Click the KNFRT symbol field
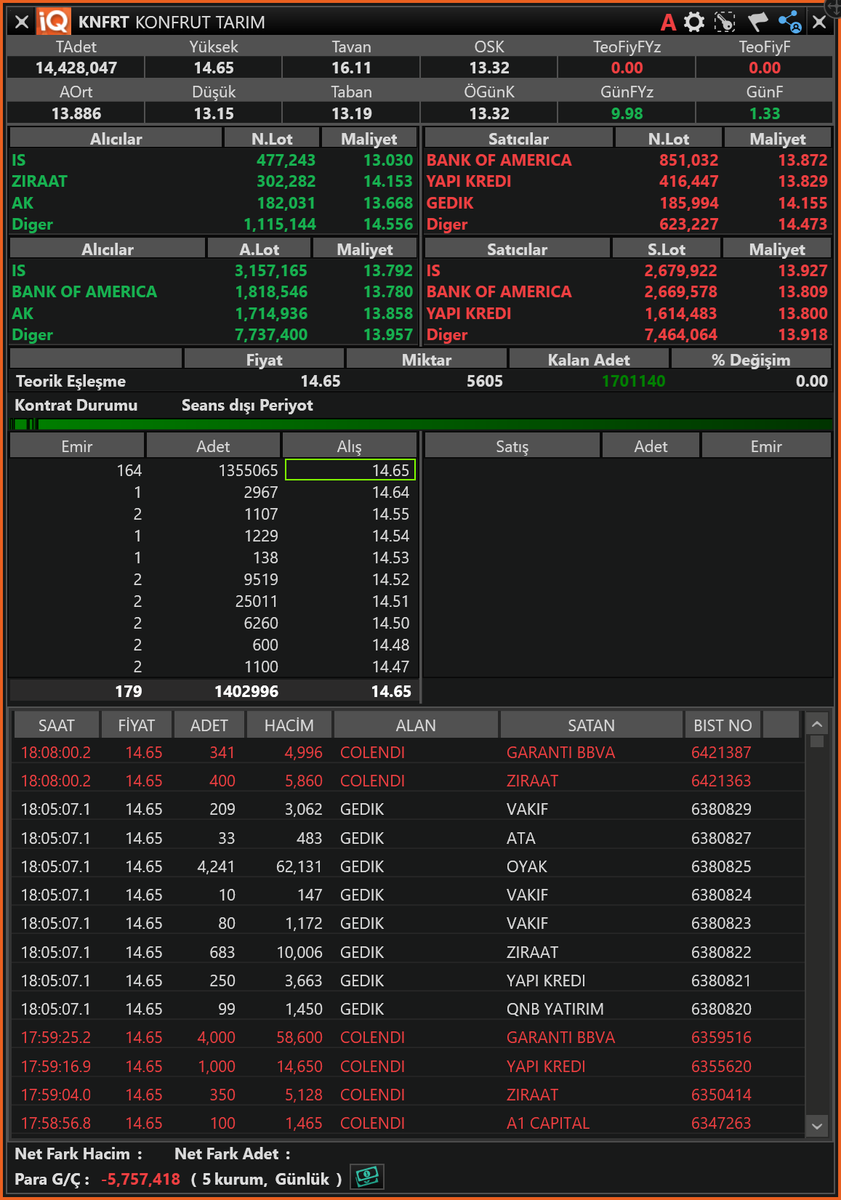 104,22
